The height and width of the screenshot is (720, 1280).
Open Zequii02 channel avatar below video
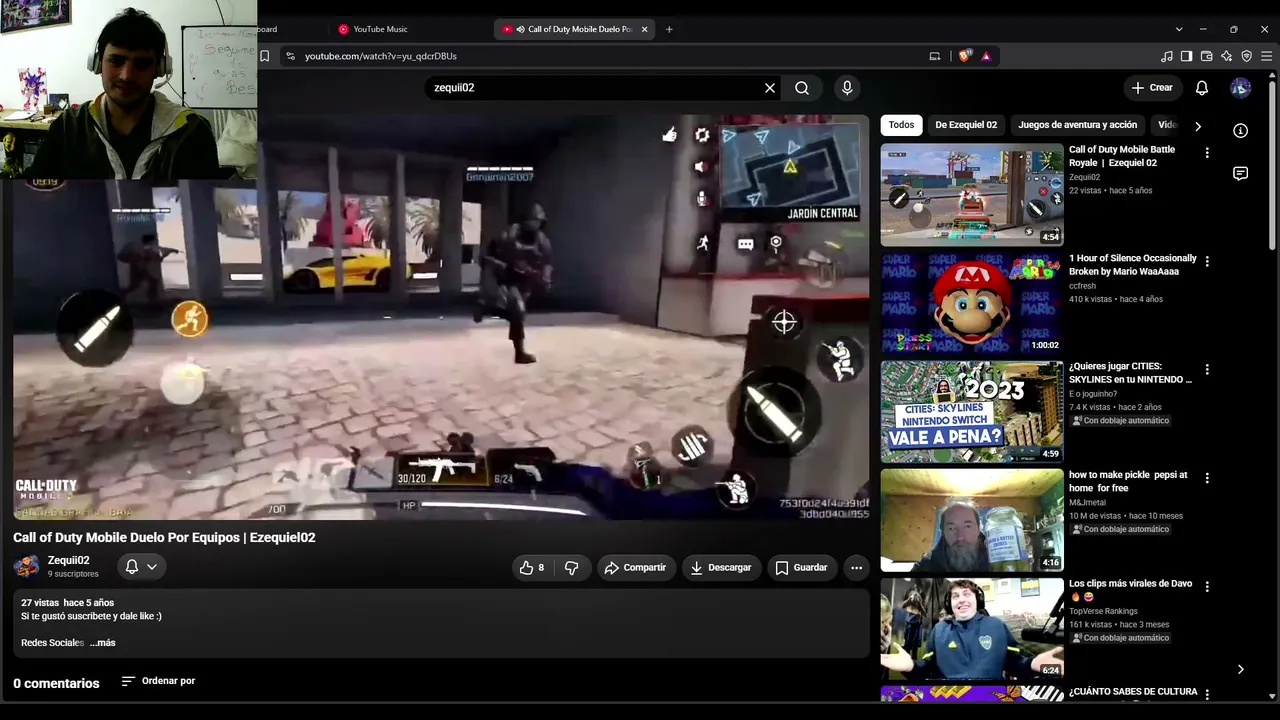coord(26,566)
